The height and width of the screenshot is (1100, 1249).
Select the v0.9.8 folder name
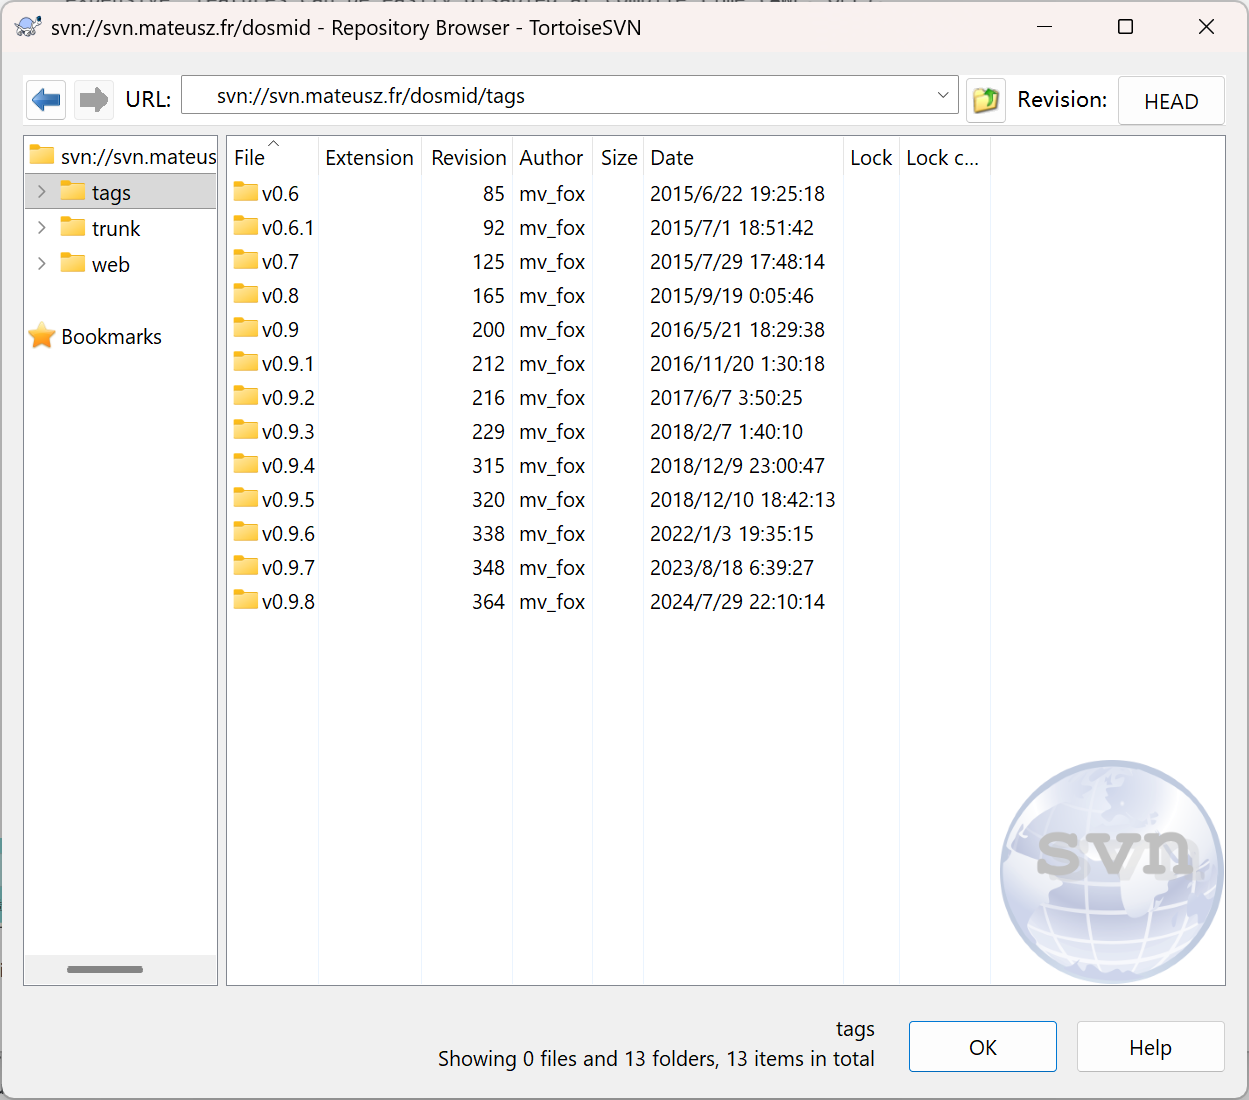[288, 601]
